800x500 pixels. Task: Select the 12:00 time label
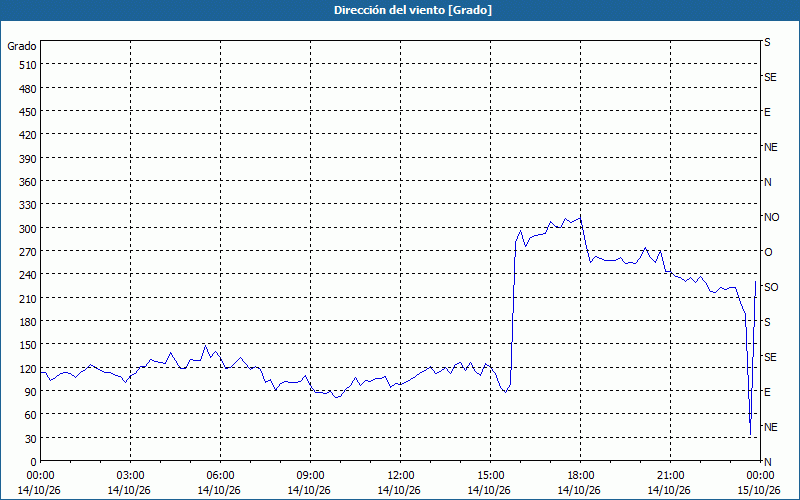(401, 476)
